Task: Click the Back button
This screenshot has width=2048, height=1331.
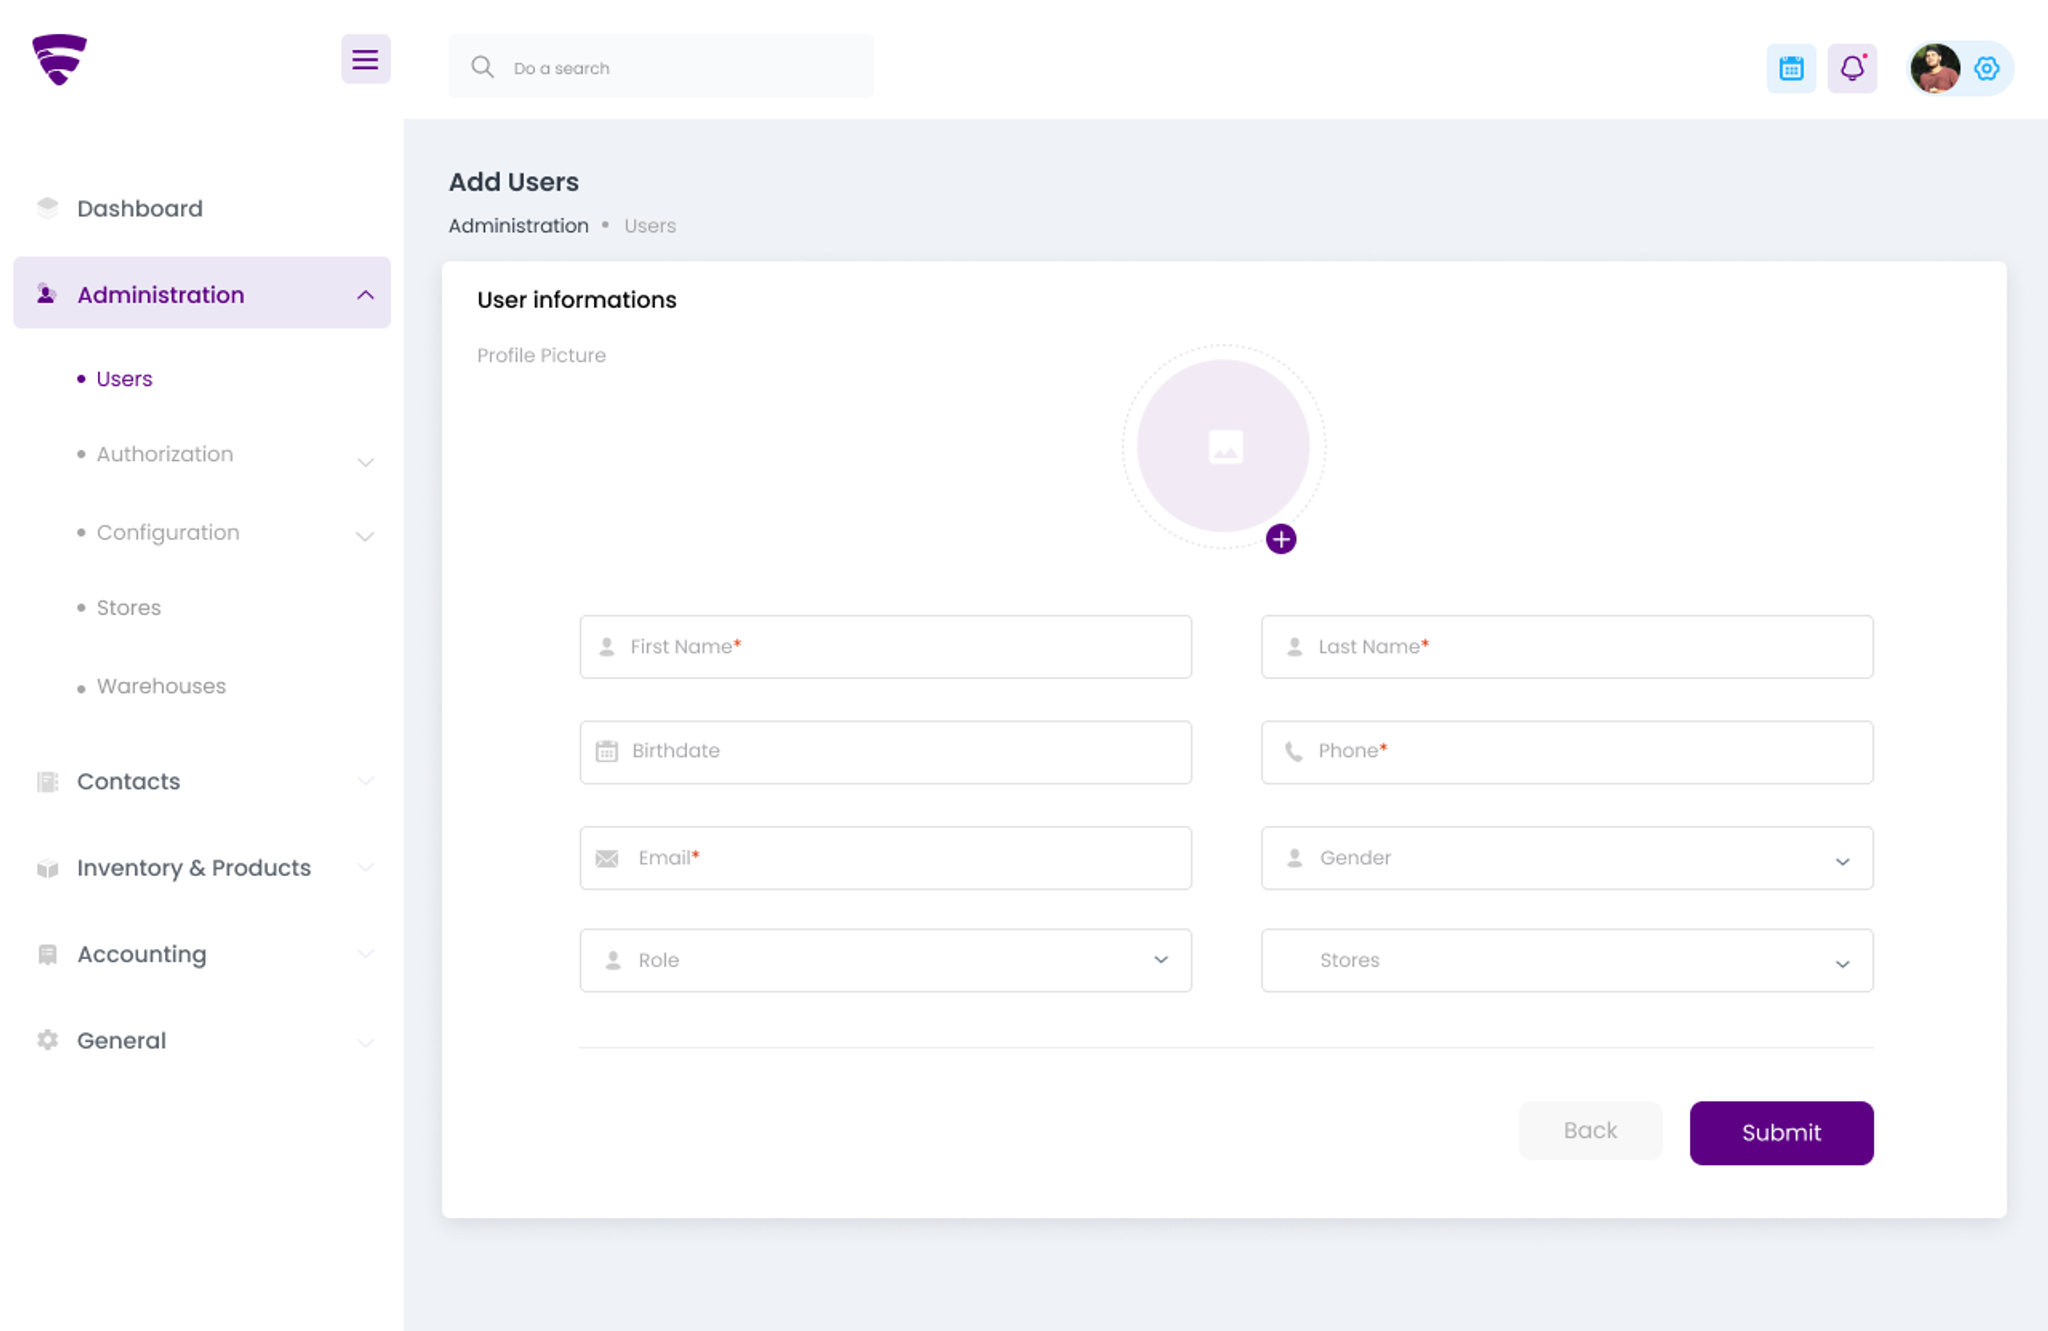Action: click(x=1590, y=1131)
